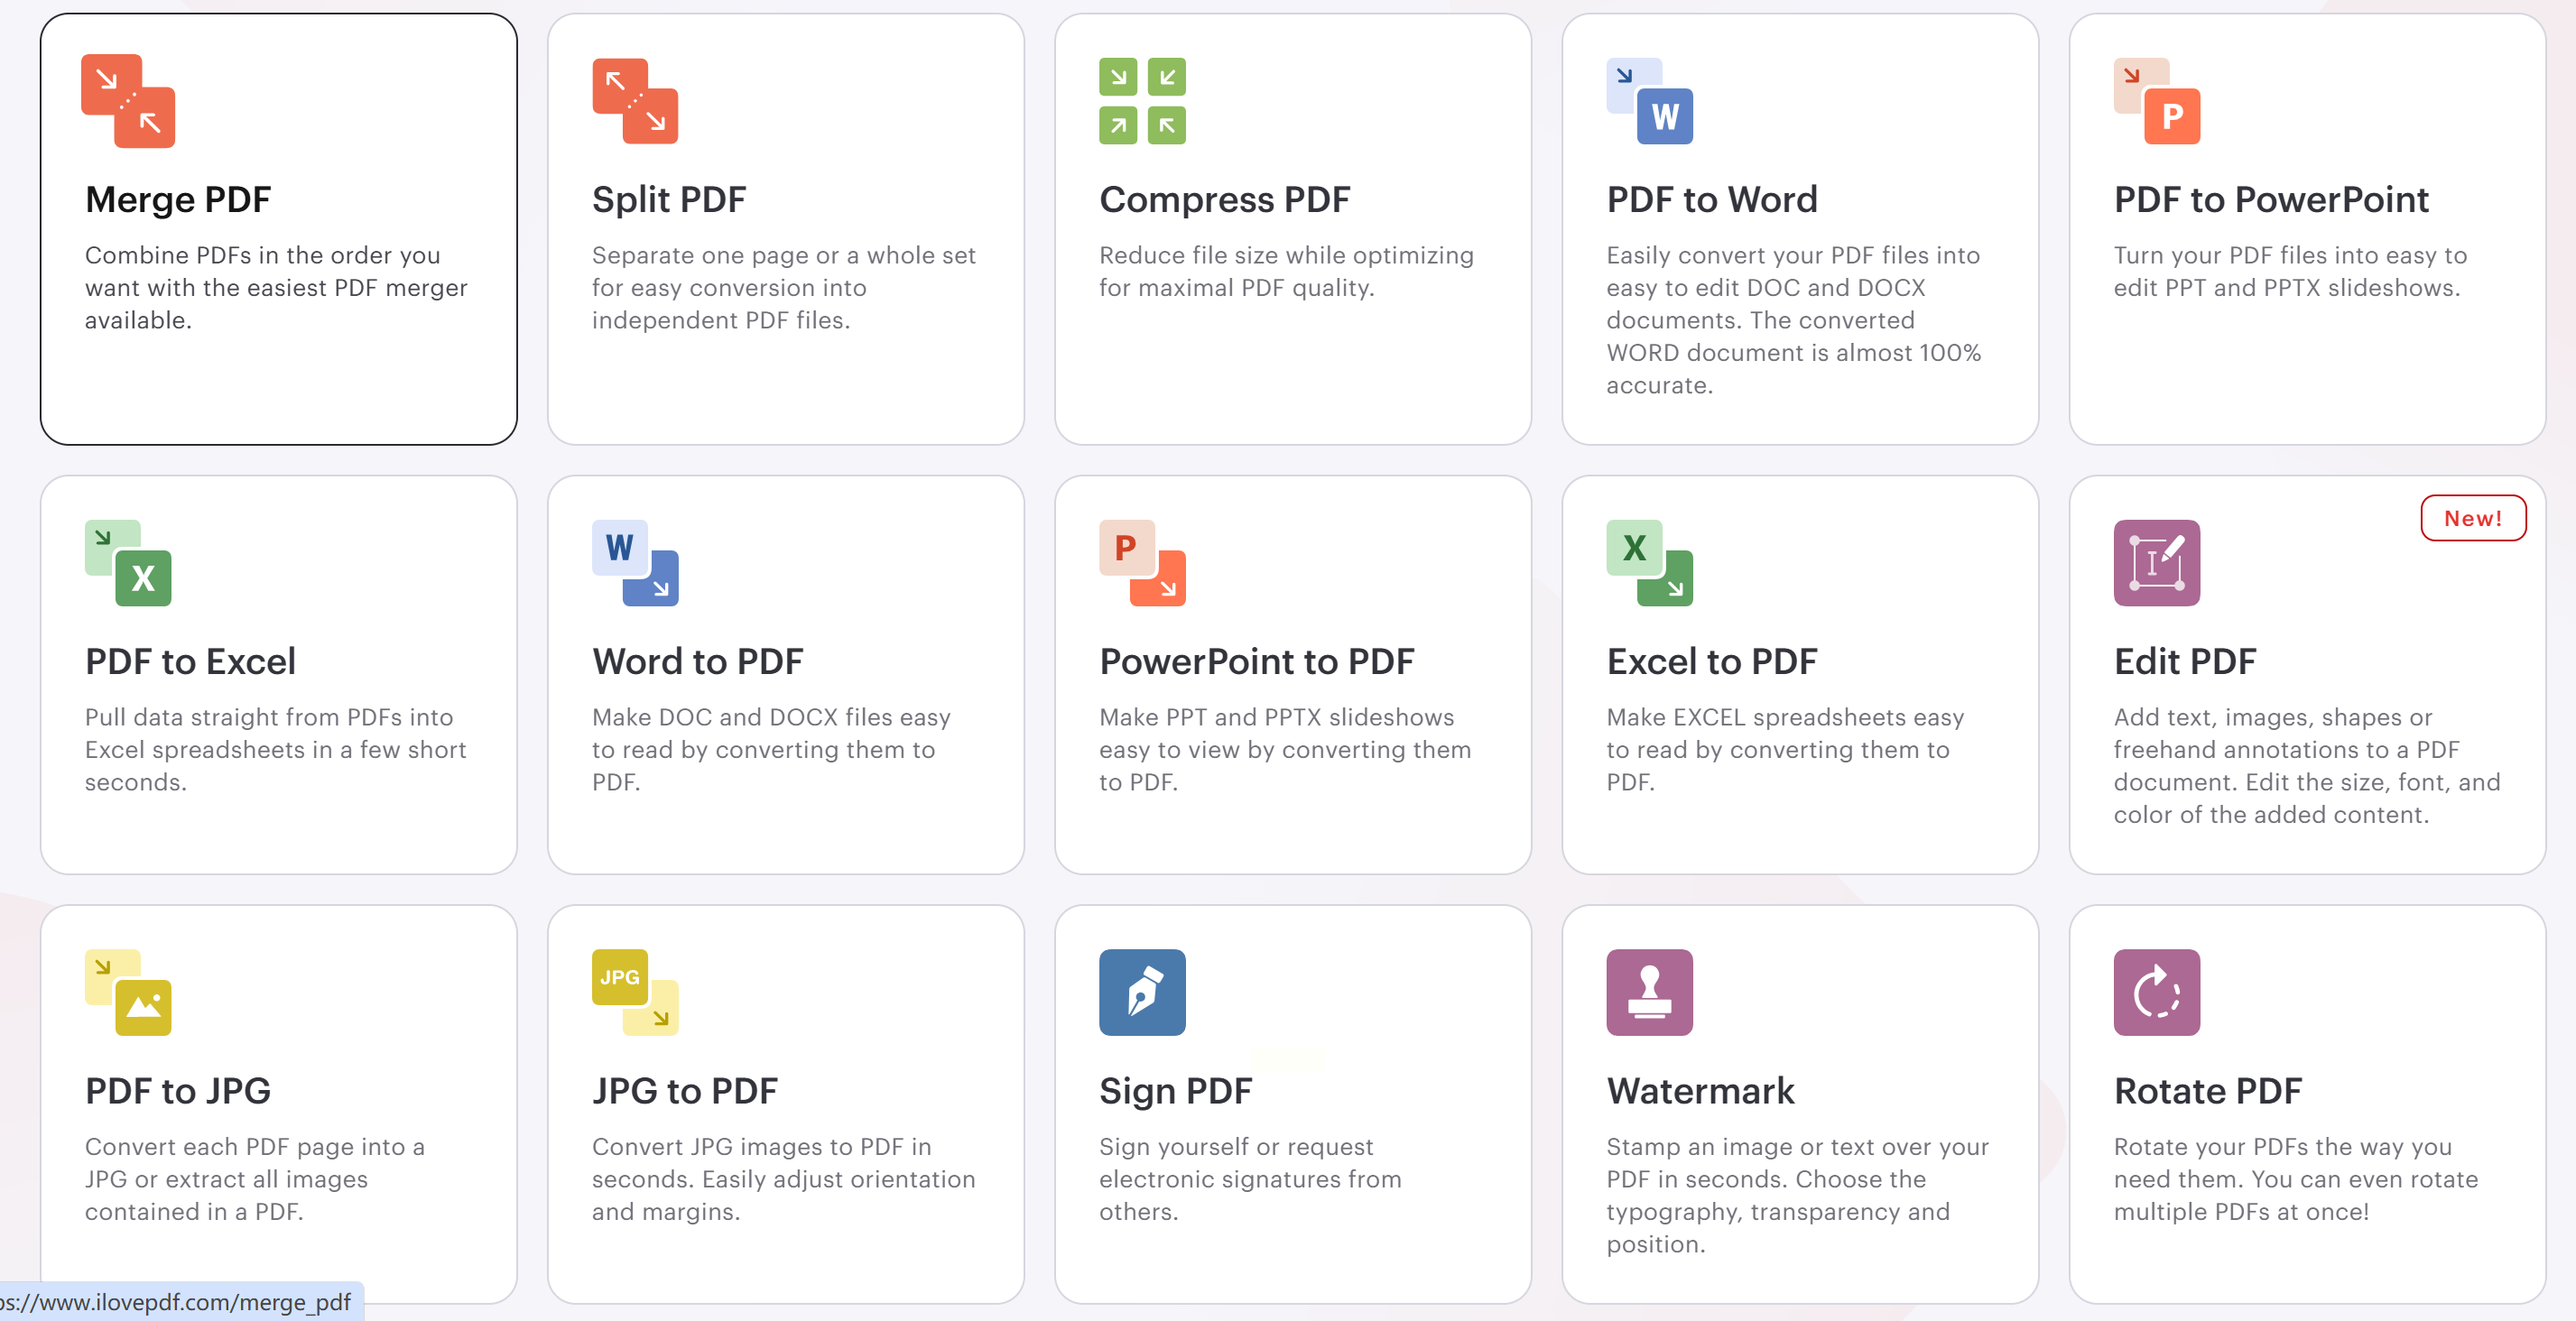Select the Rotate PDF description text

[2295, 1179]
